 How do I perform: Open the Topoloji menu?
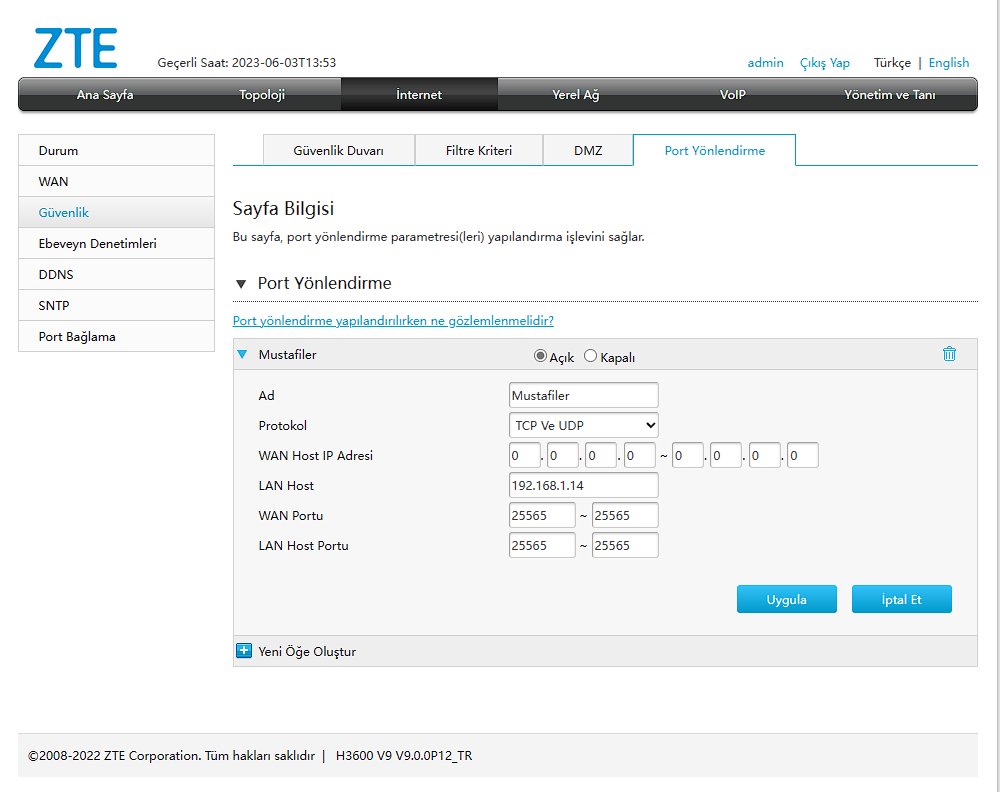point(262,94)
